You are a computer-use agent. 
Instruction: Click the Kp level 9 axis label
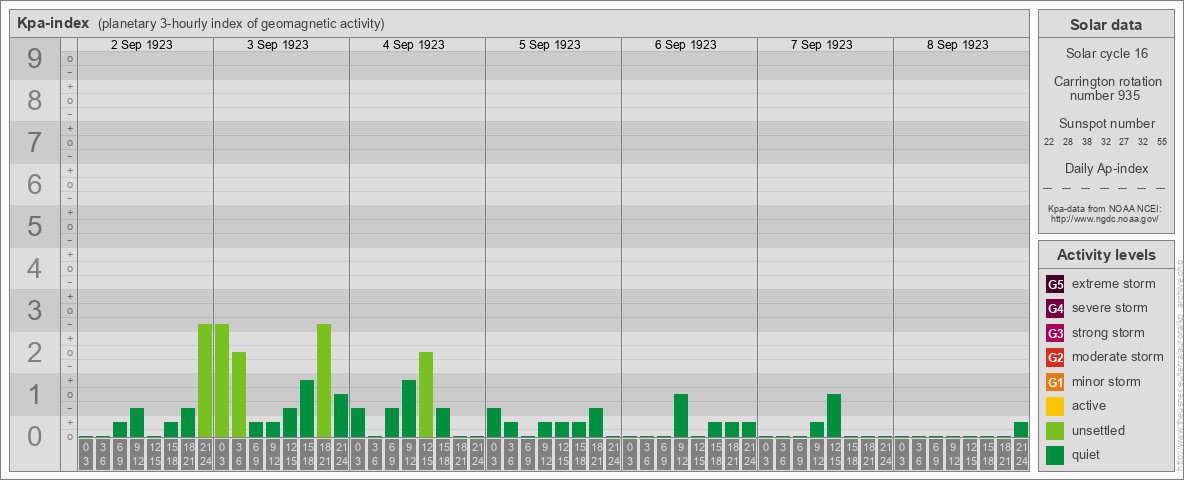click(x=35, y=60)
